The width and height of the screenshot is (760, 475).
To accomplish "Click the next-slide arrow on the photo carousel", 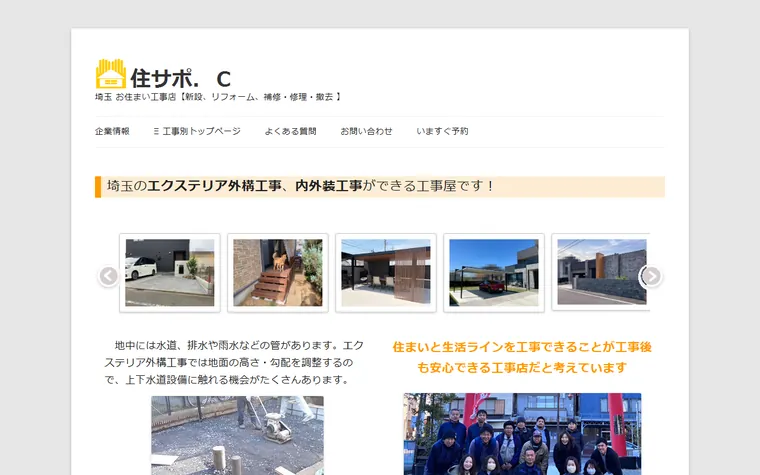I will click(651, 276).
